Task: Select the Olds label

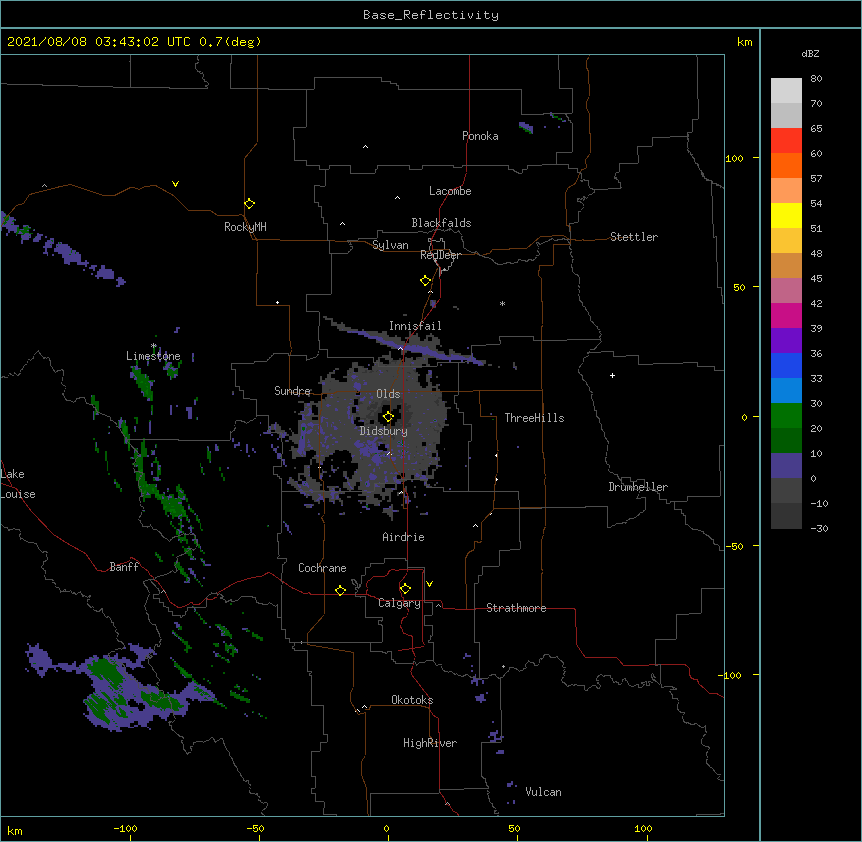Action: (388, 394)
